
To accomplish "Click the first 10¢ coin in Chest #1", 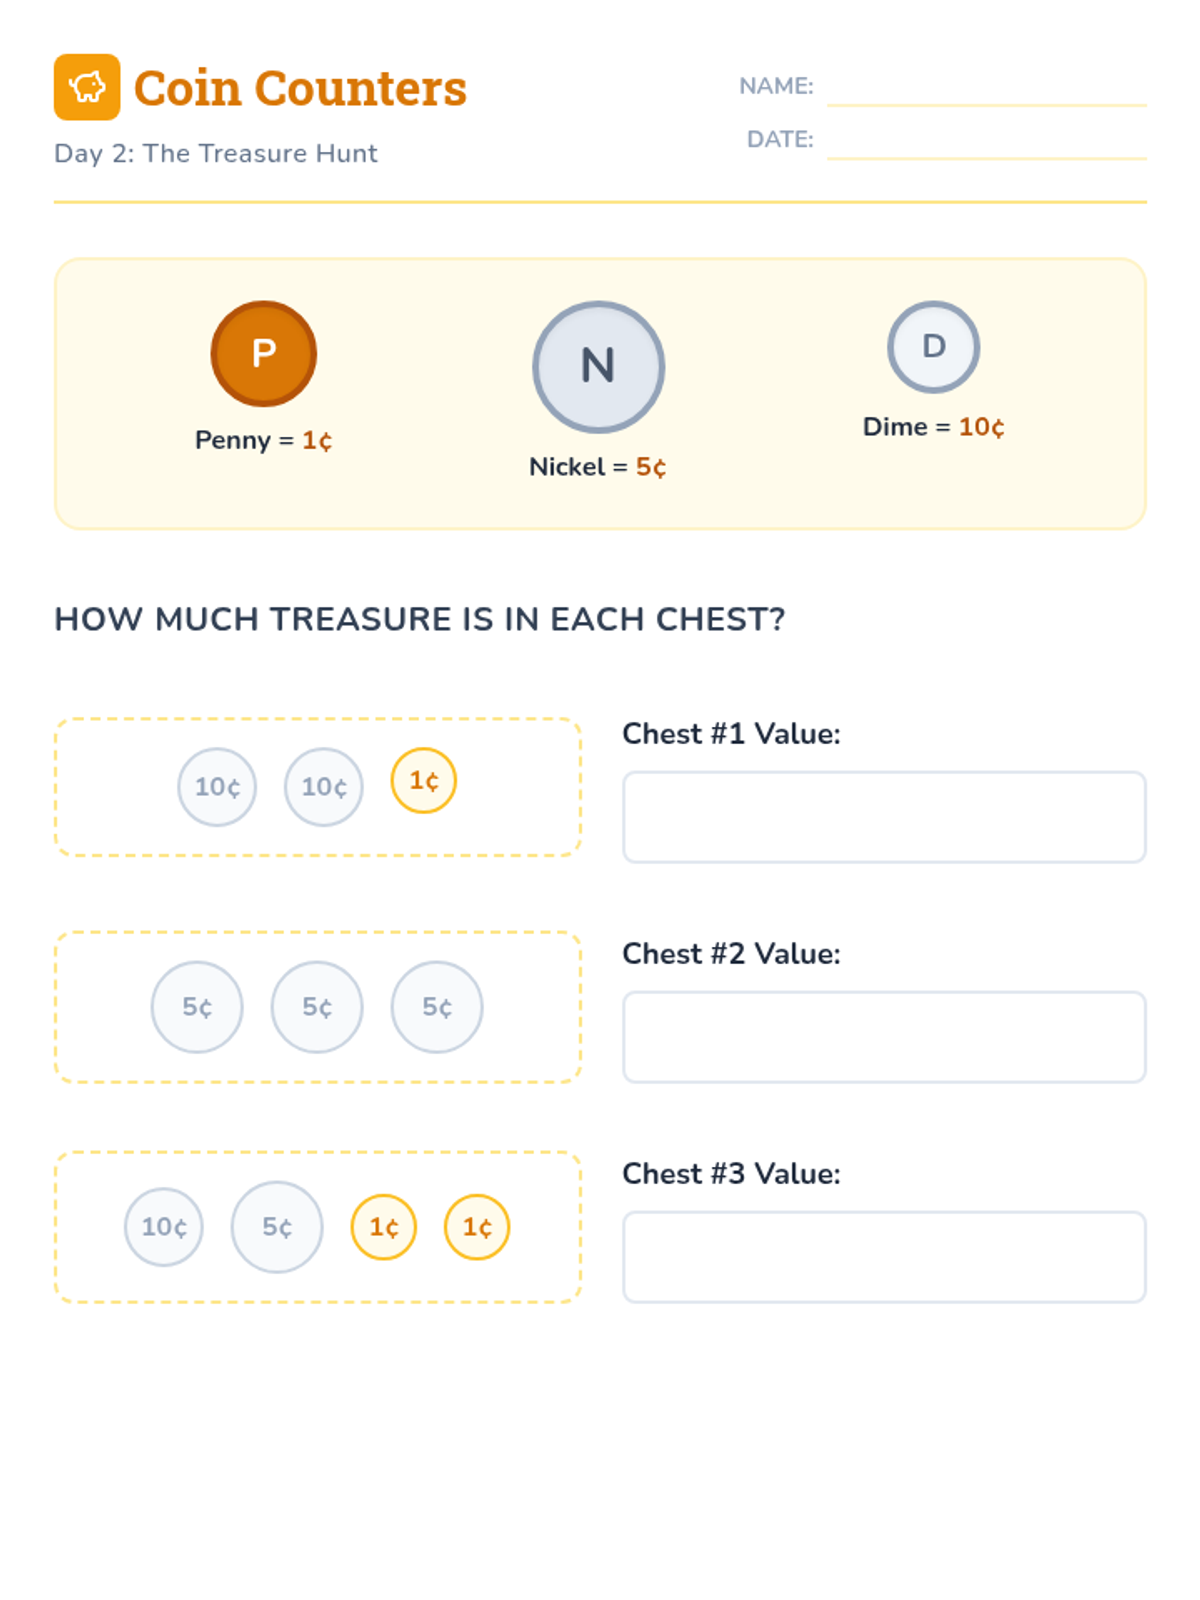I will point(217,787).
